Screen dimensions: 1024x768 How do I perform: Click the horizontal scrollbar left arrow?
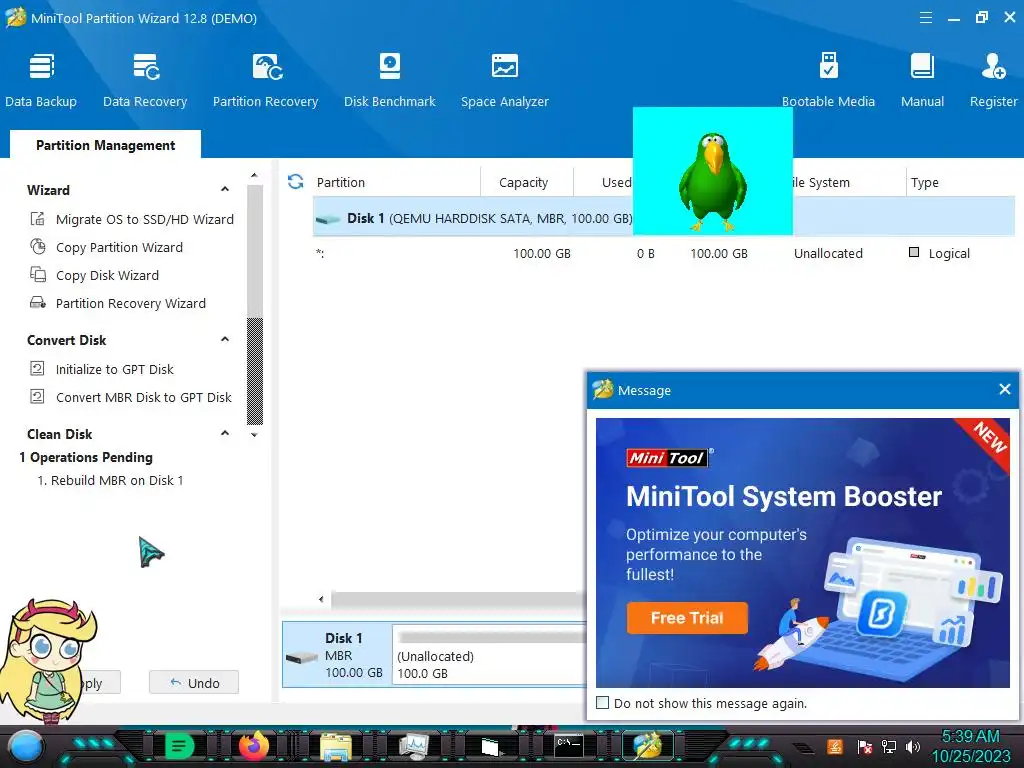click(321, 599)
